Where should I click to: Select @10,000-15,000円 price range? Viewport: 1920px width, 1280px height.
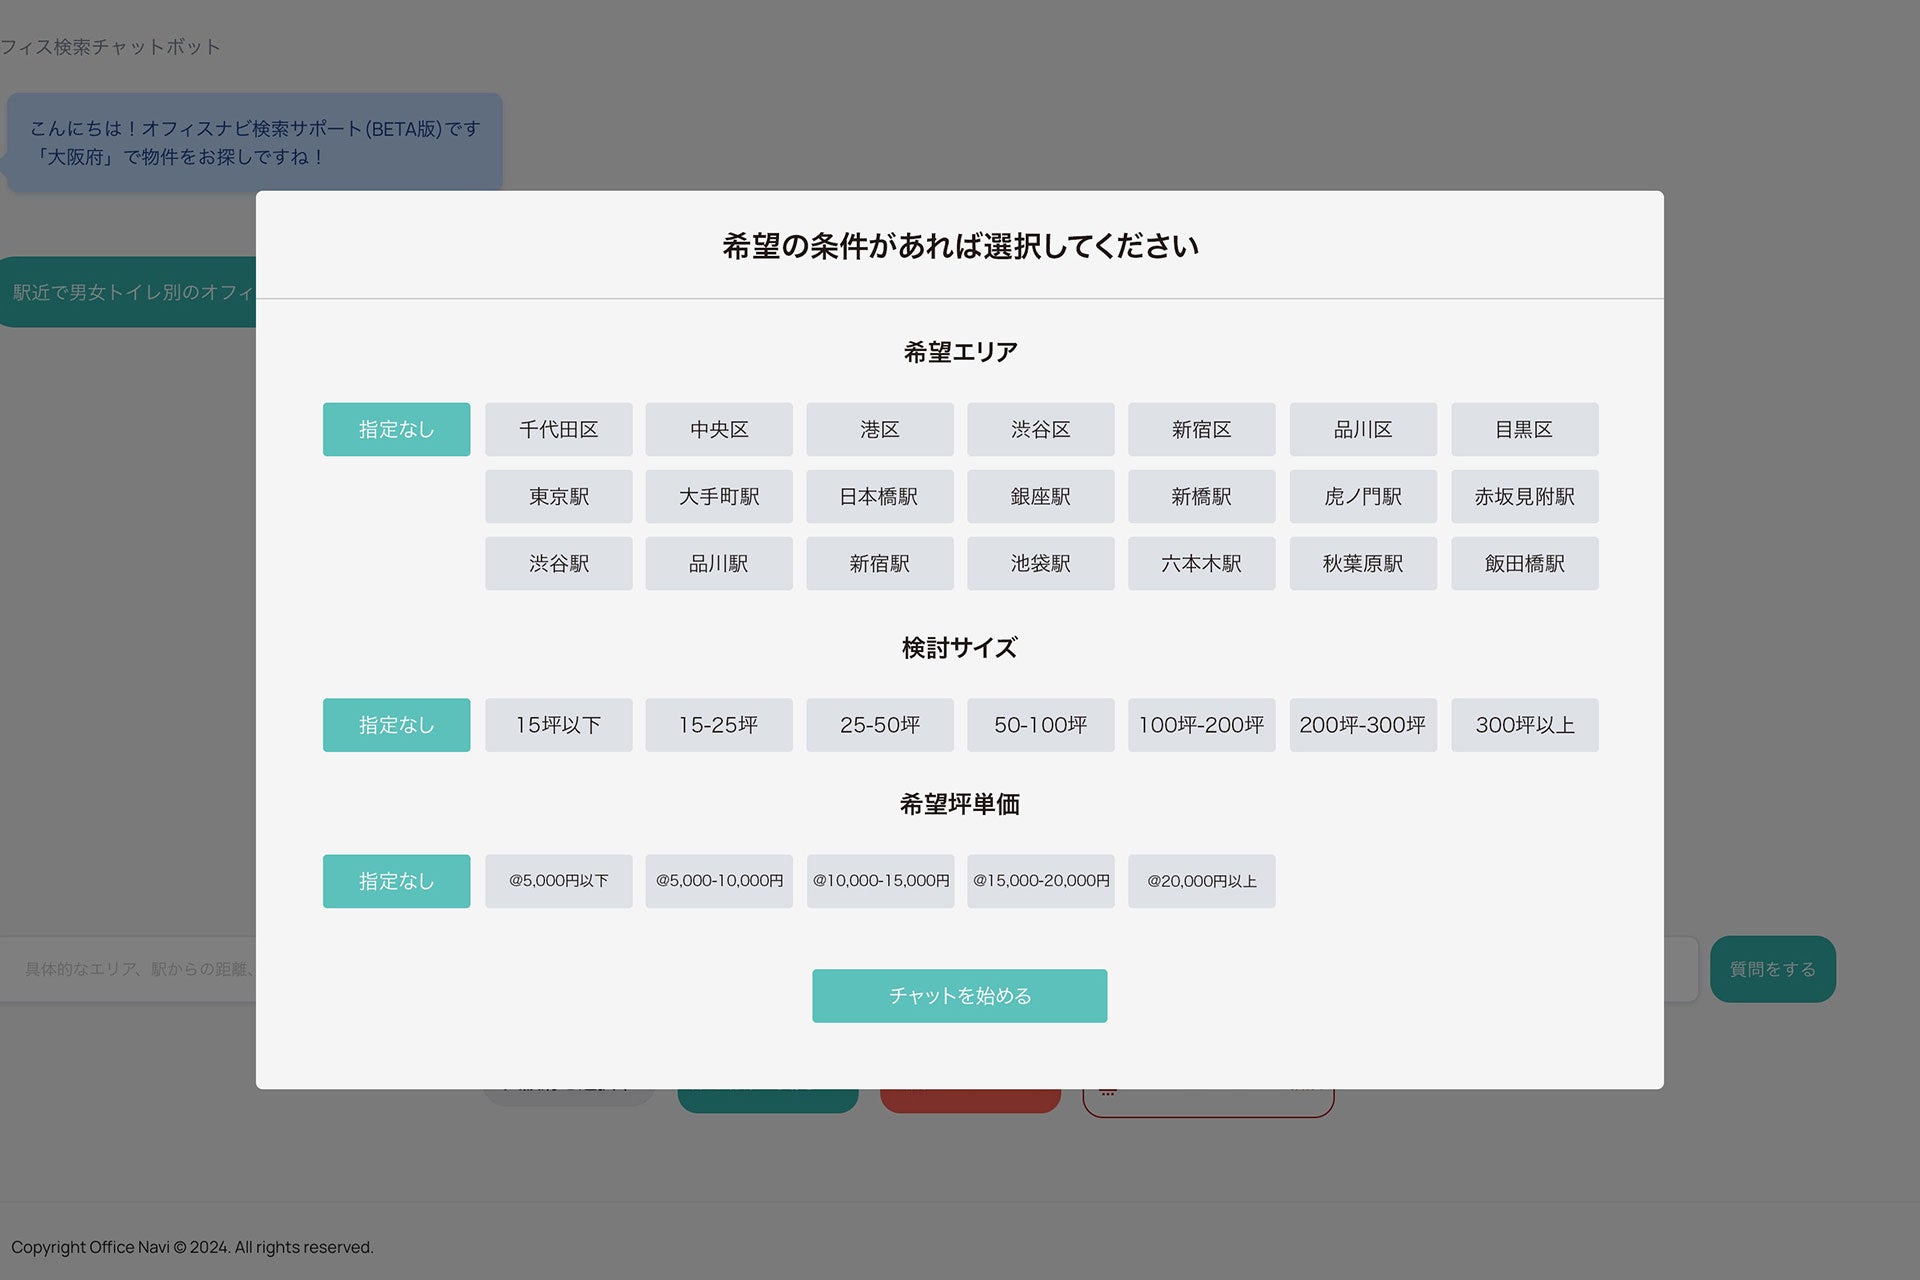[880, 881]
